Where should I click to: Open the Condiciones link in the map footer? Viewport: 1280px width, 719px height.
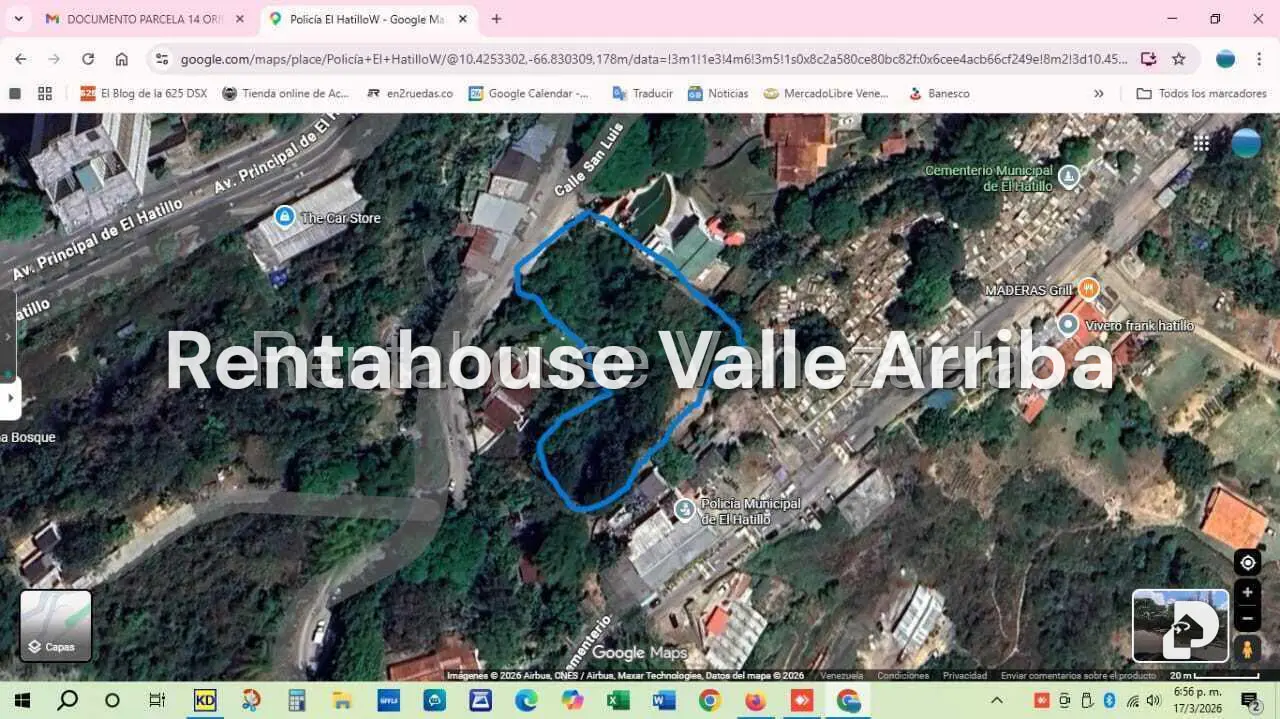(x=903, y=676)
